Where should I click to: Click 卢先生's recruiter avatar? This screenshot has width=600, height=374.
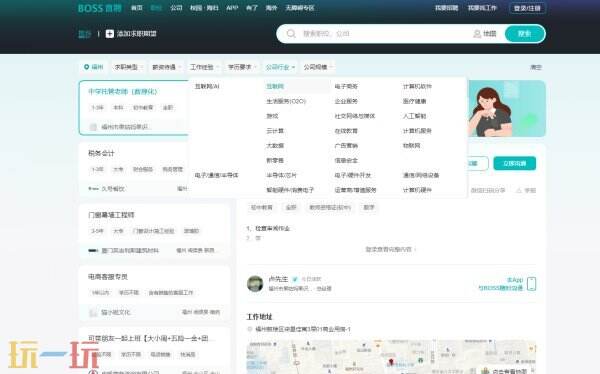tap(255, 284)
